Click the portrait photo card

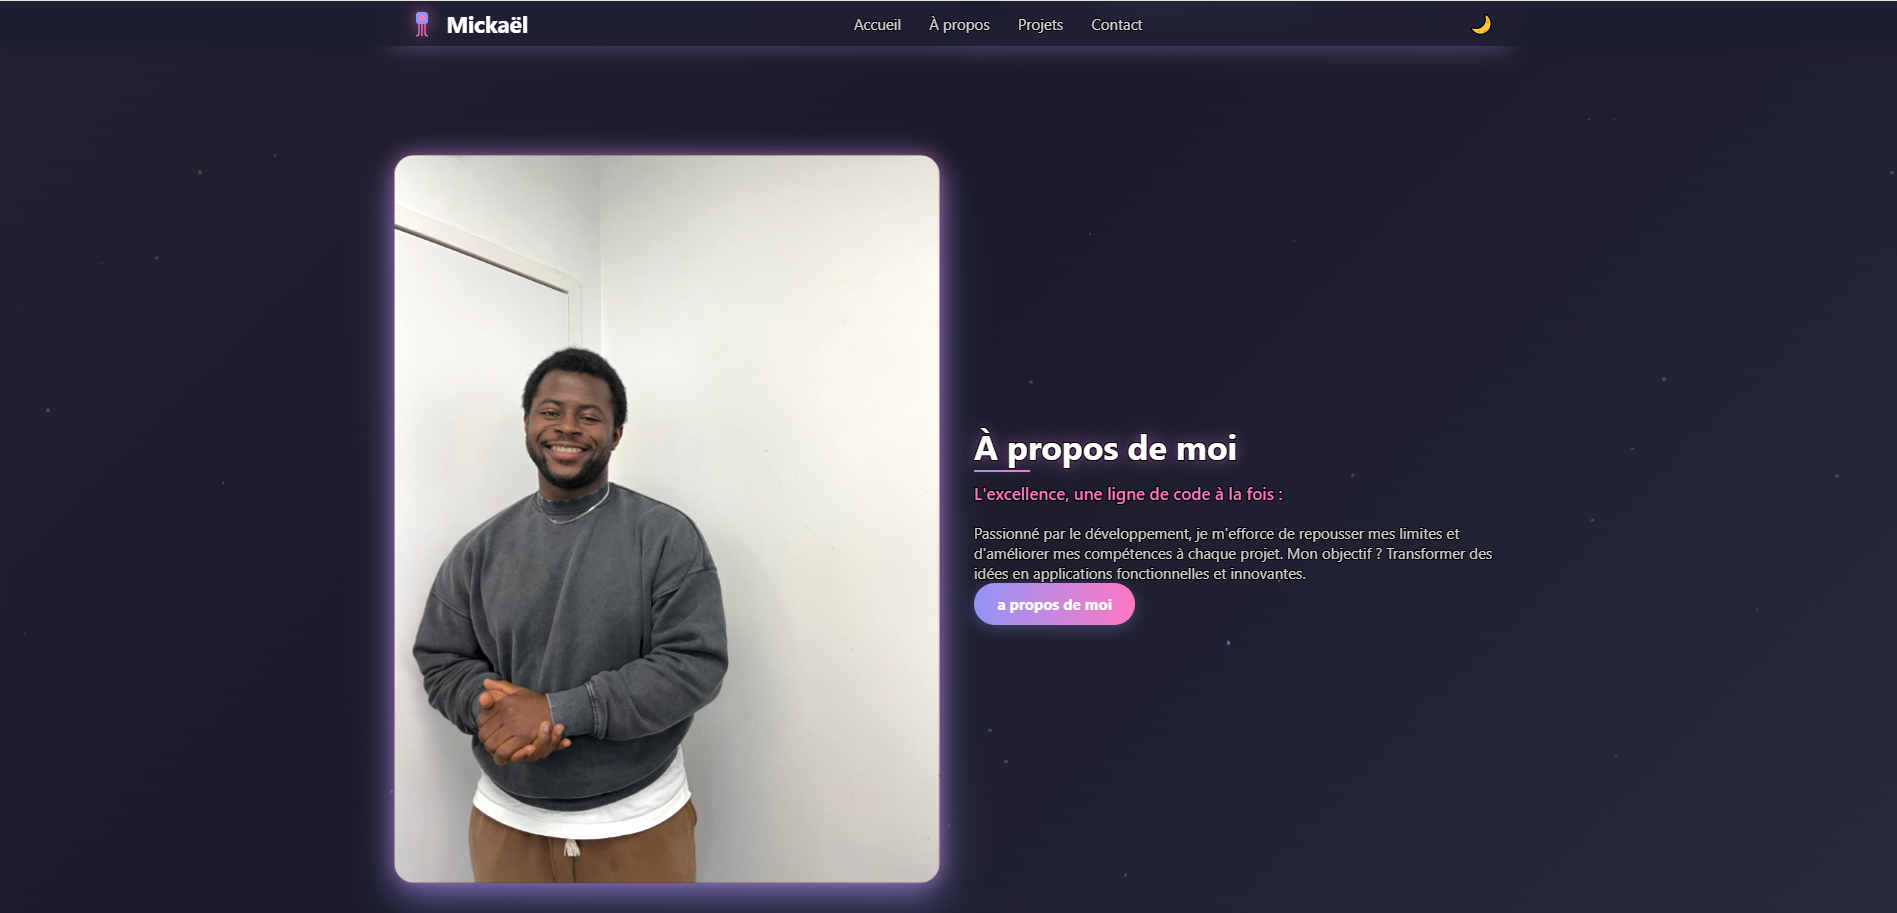pos(667,519)
